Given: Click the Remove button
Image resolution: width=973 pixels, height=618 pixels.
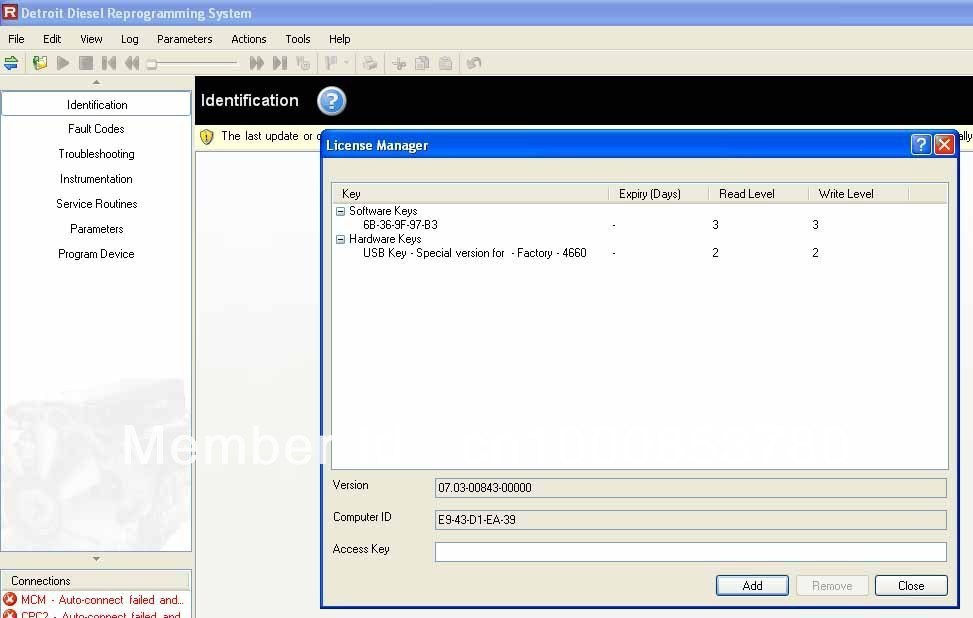Looking at the screenshot, I should (x=832, y=585).
